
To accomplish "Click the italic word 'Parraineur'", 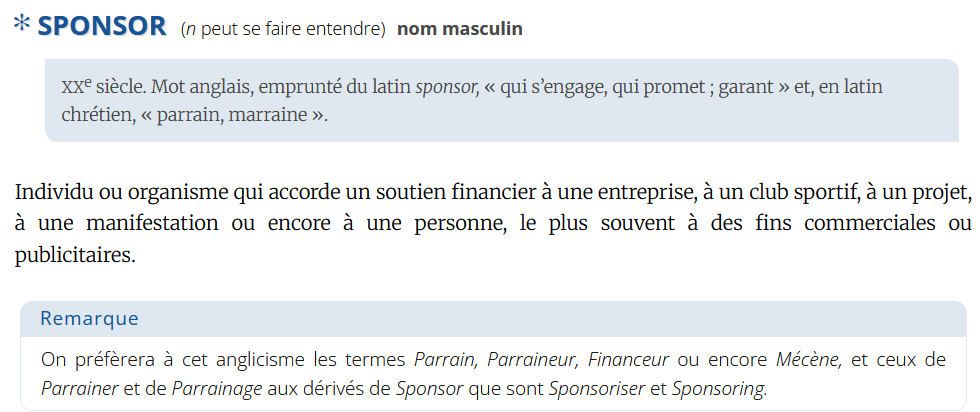I will (x=534, y=359).
